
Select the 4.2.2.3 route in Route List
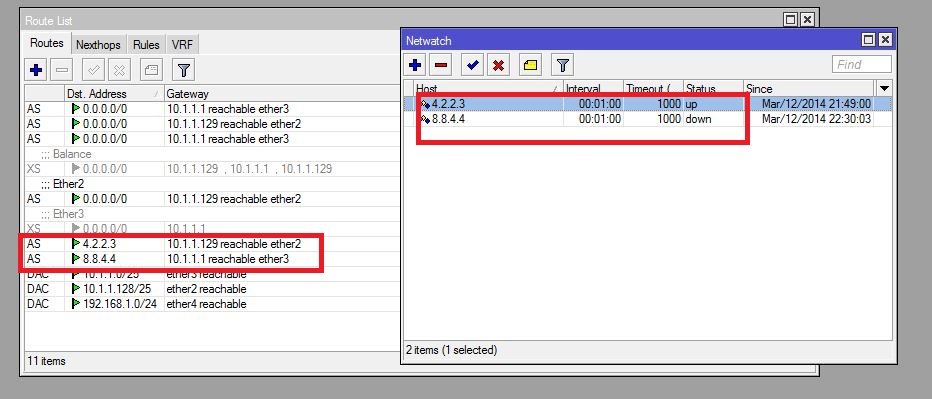point(212,244)
